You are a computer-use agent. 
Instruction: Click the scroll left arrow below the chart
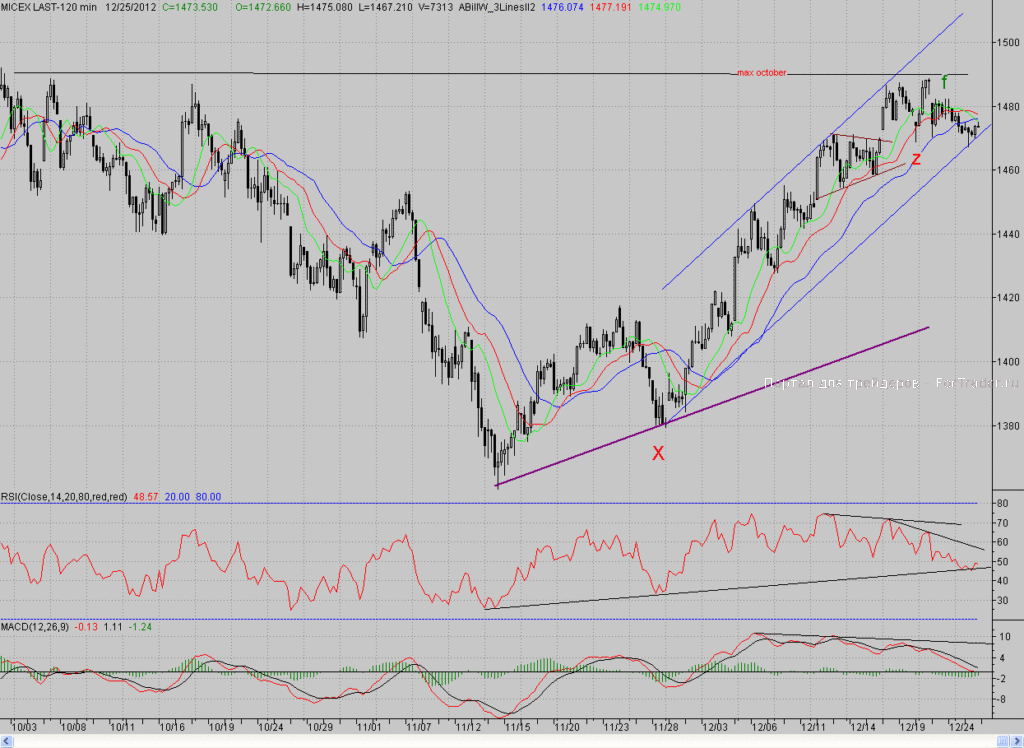click(x=6, y=741)
